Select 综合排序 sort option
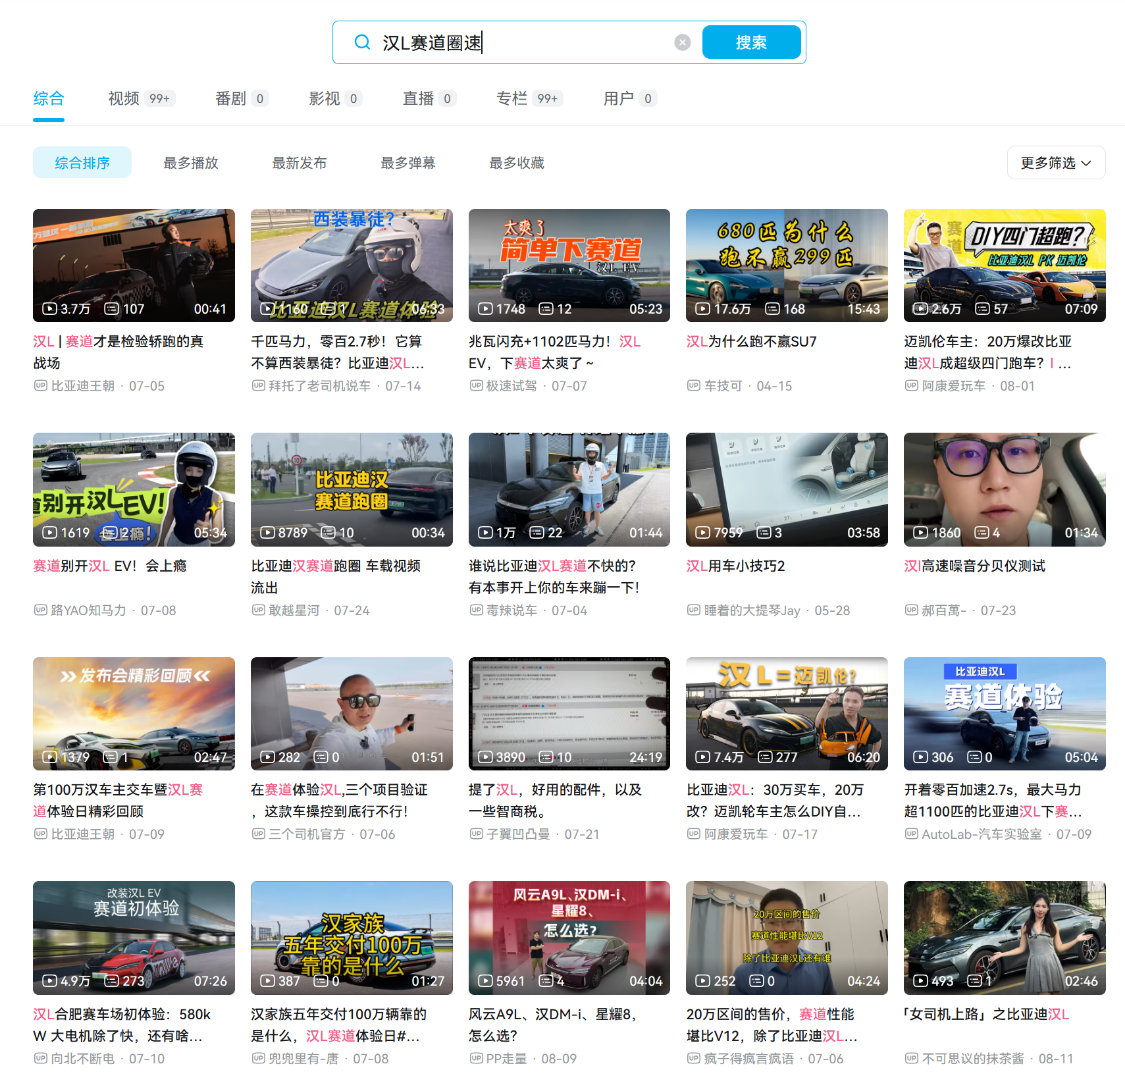Screen dimensions: 1125x1080 (83, 163)
